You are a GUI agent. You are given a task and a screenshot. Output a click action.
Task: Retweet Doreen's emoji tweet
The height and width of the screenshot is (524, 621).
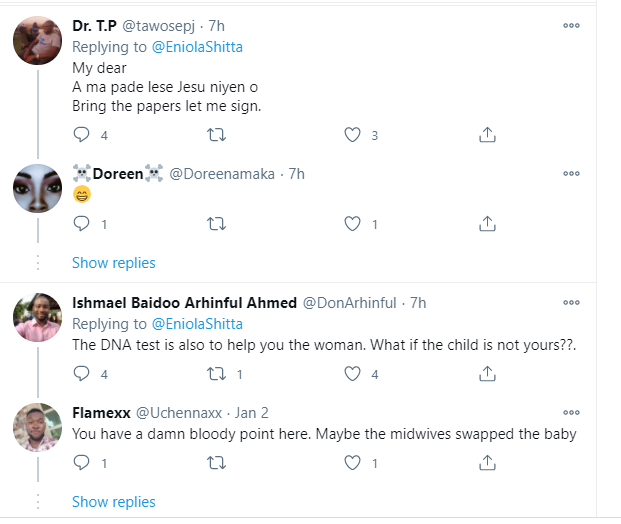pyautogui.click(x=216, y=224)
